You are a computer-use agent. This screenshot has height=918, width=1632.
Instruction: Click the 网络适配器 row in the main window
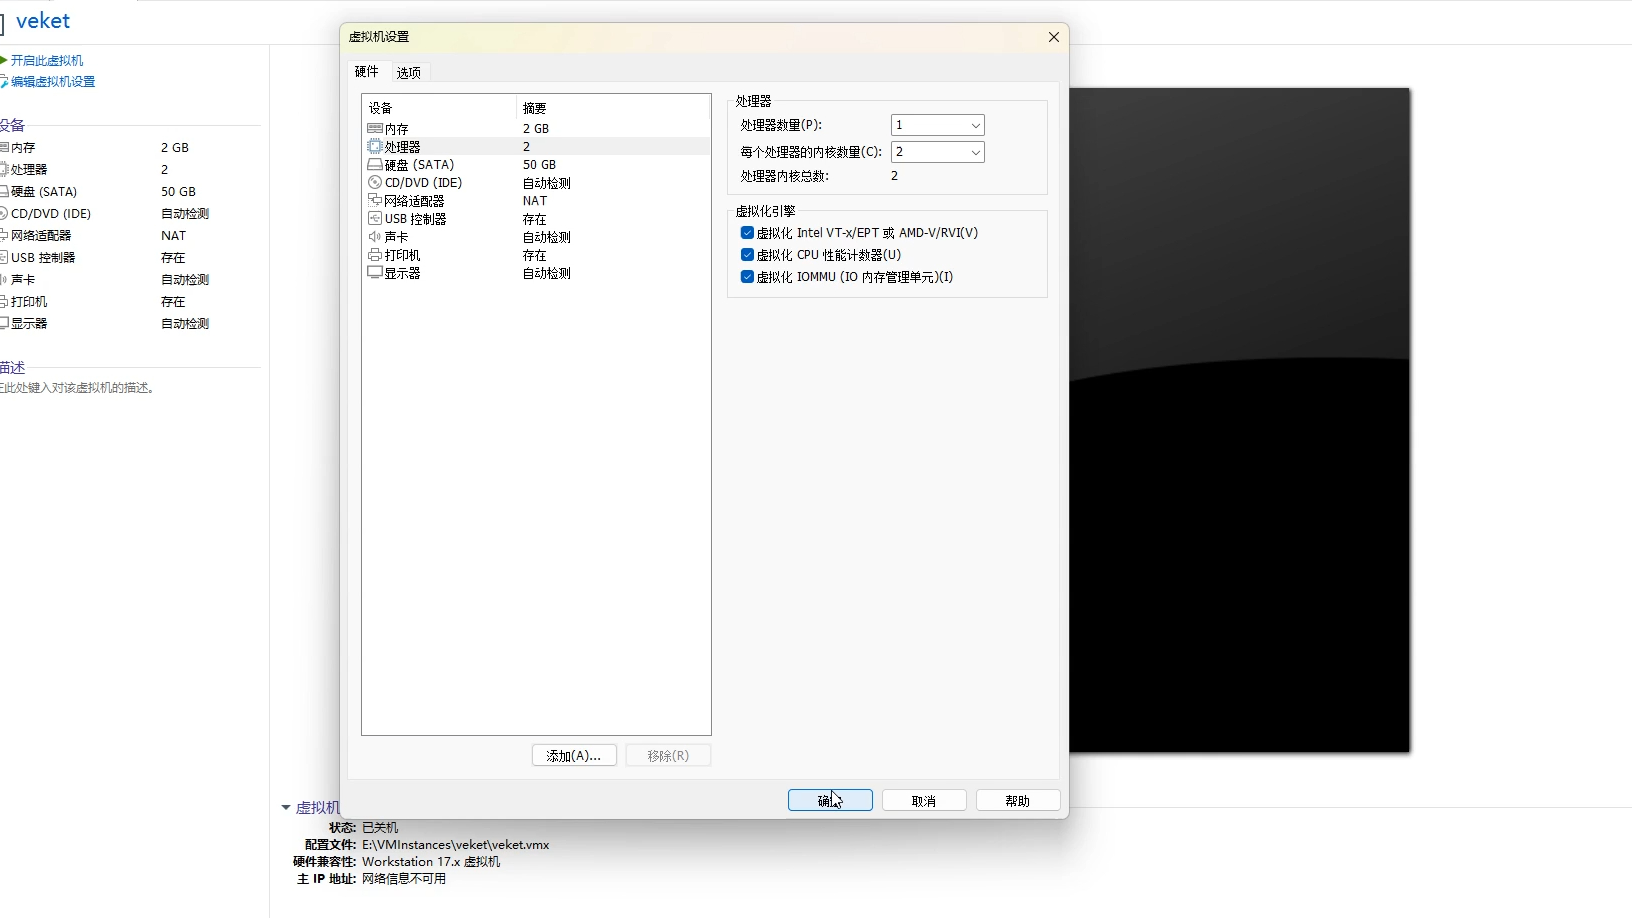(130, 235)
